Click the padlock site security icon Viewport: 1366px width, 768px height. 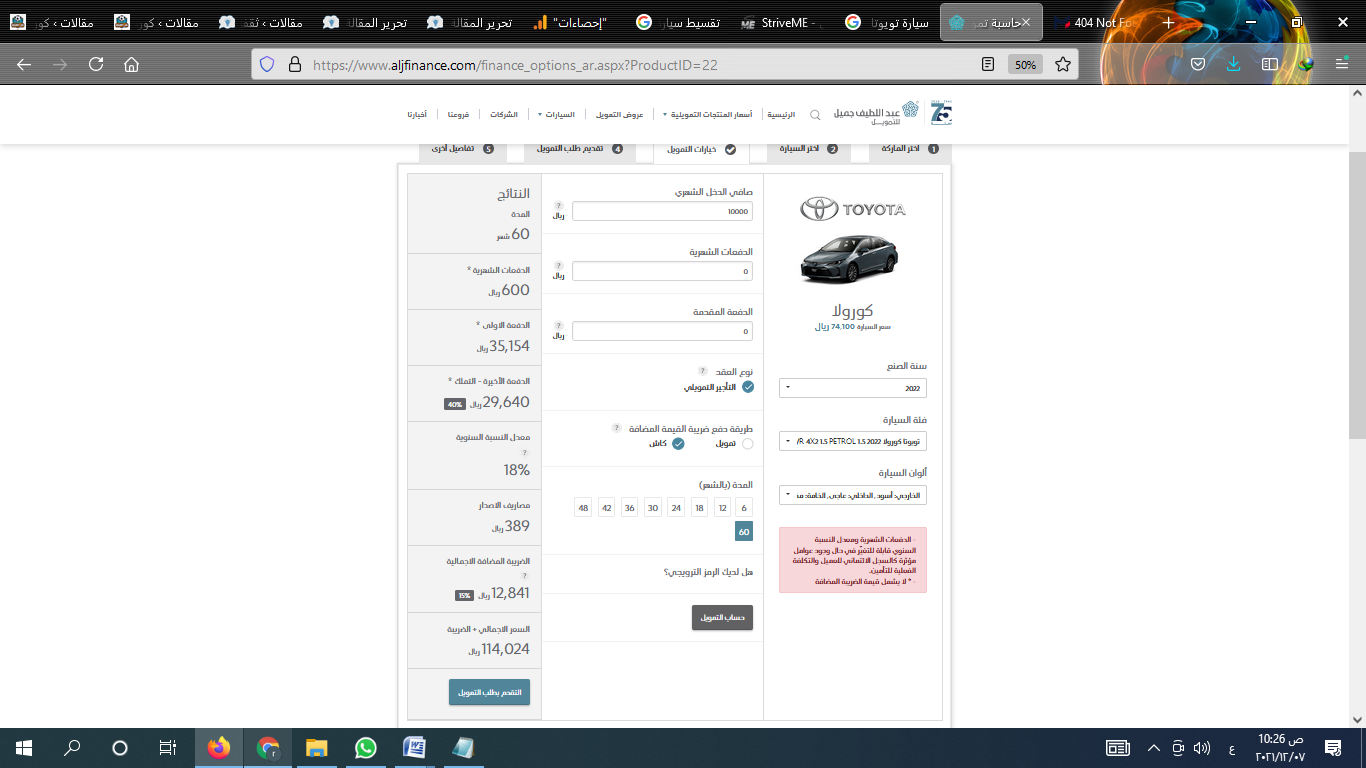point(294,64)
